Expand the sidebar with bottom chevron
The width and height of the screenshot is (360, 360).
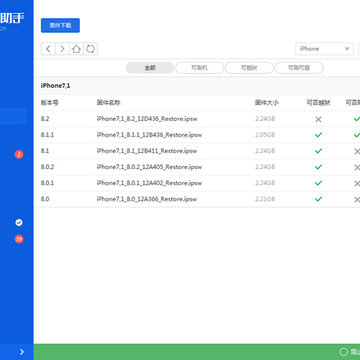point(22,352)
